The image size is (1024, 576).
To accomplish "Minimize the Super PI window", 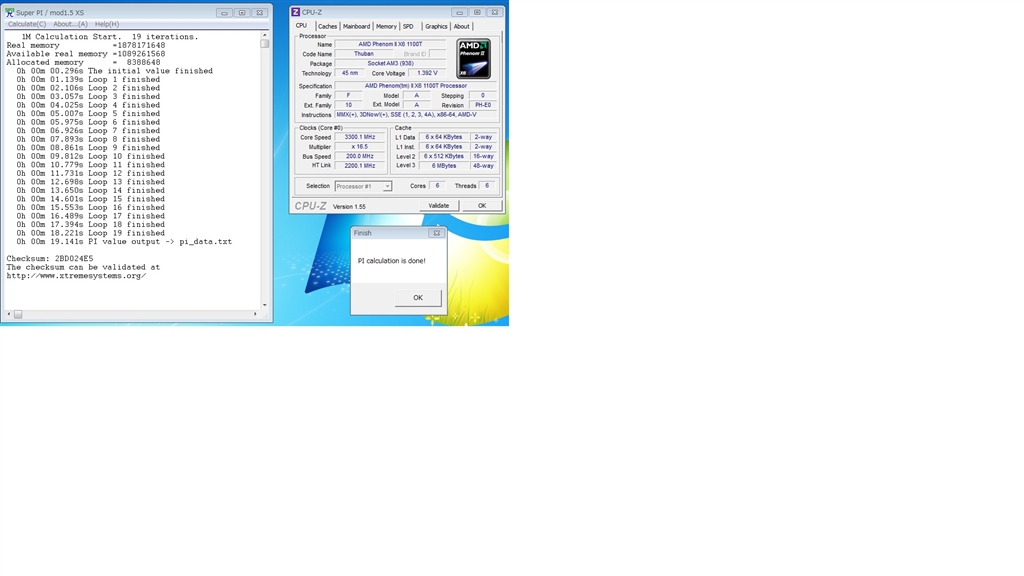I will point(224,12).
